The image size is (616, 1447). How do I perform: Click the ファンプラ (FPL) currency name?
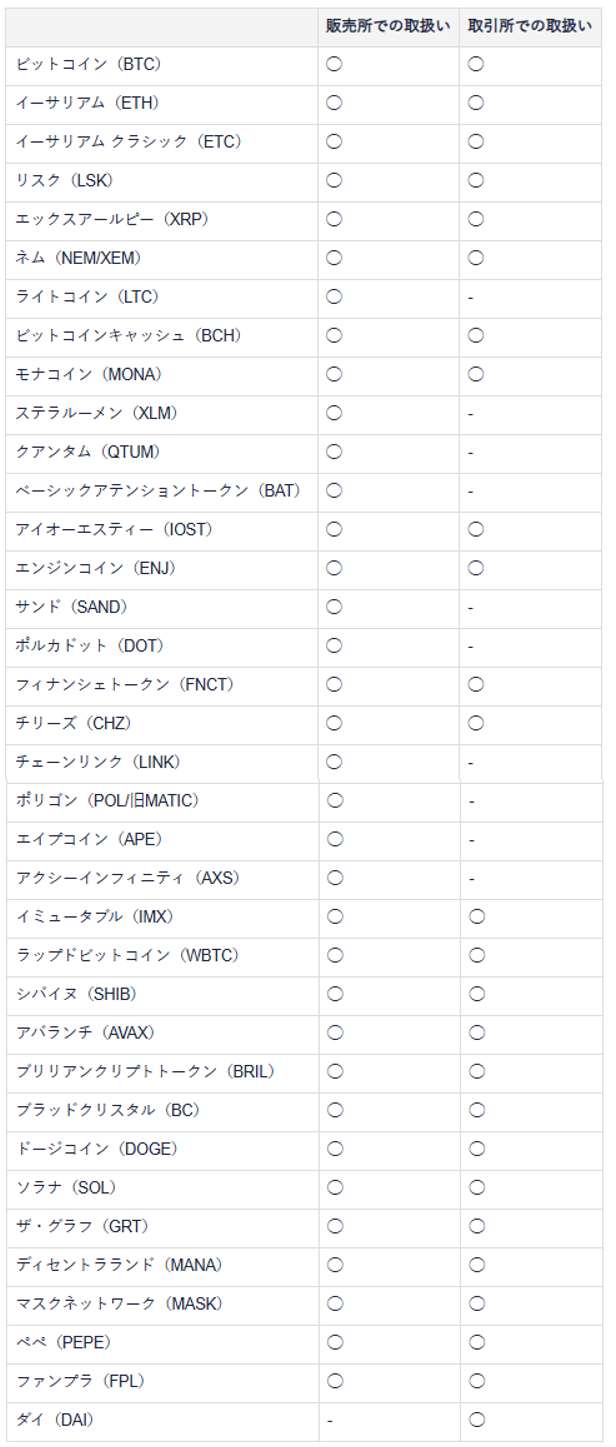coord(81,1381)
